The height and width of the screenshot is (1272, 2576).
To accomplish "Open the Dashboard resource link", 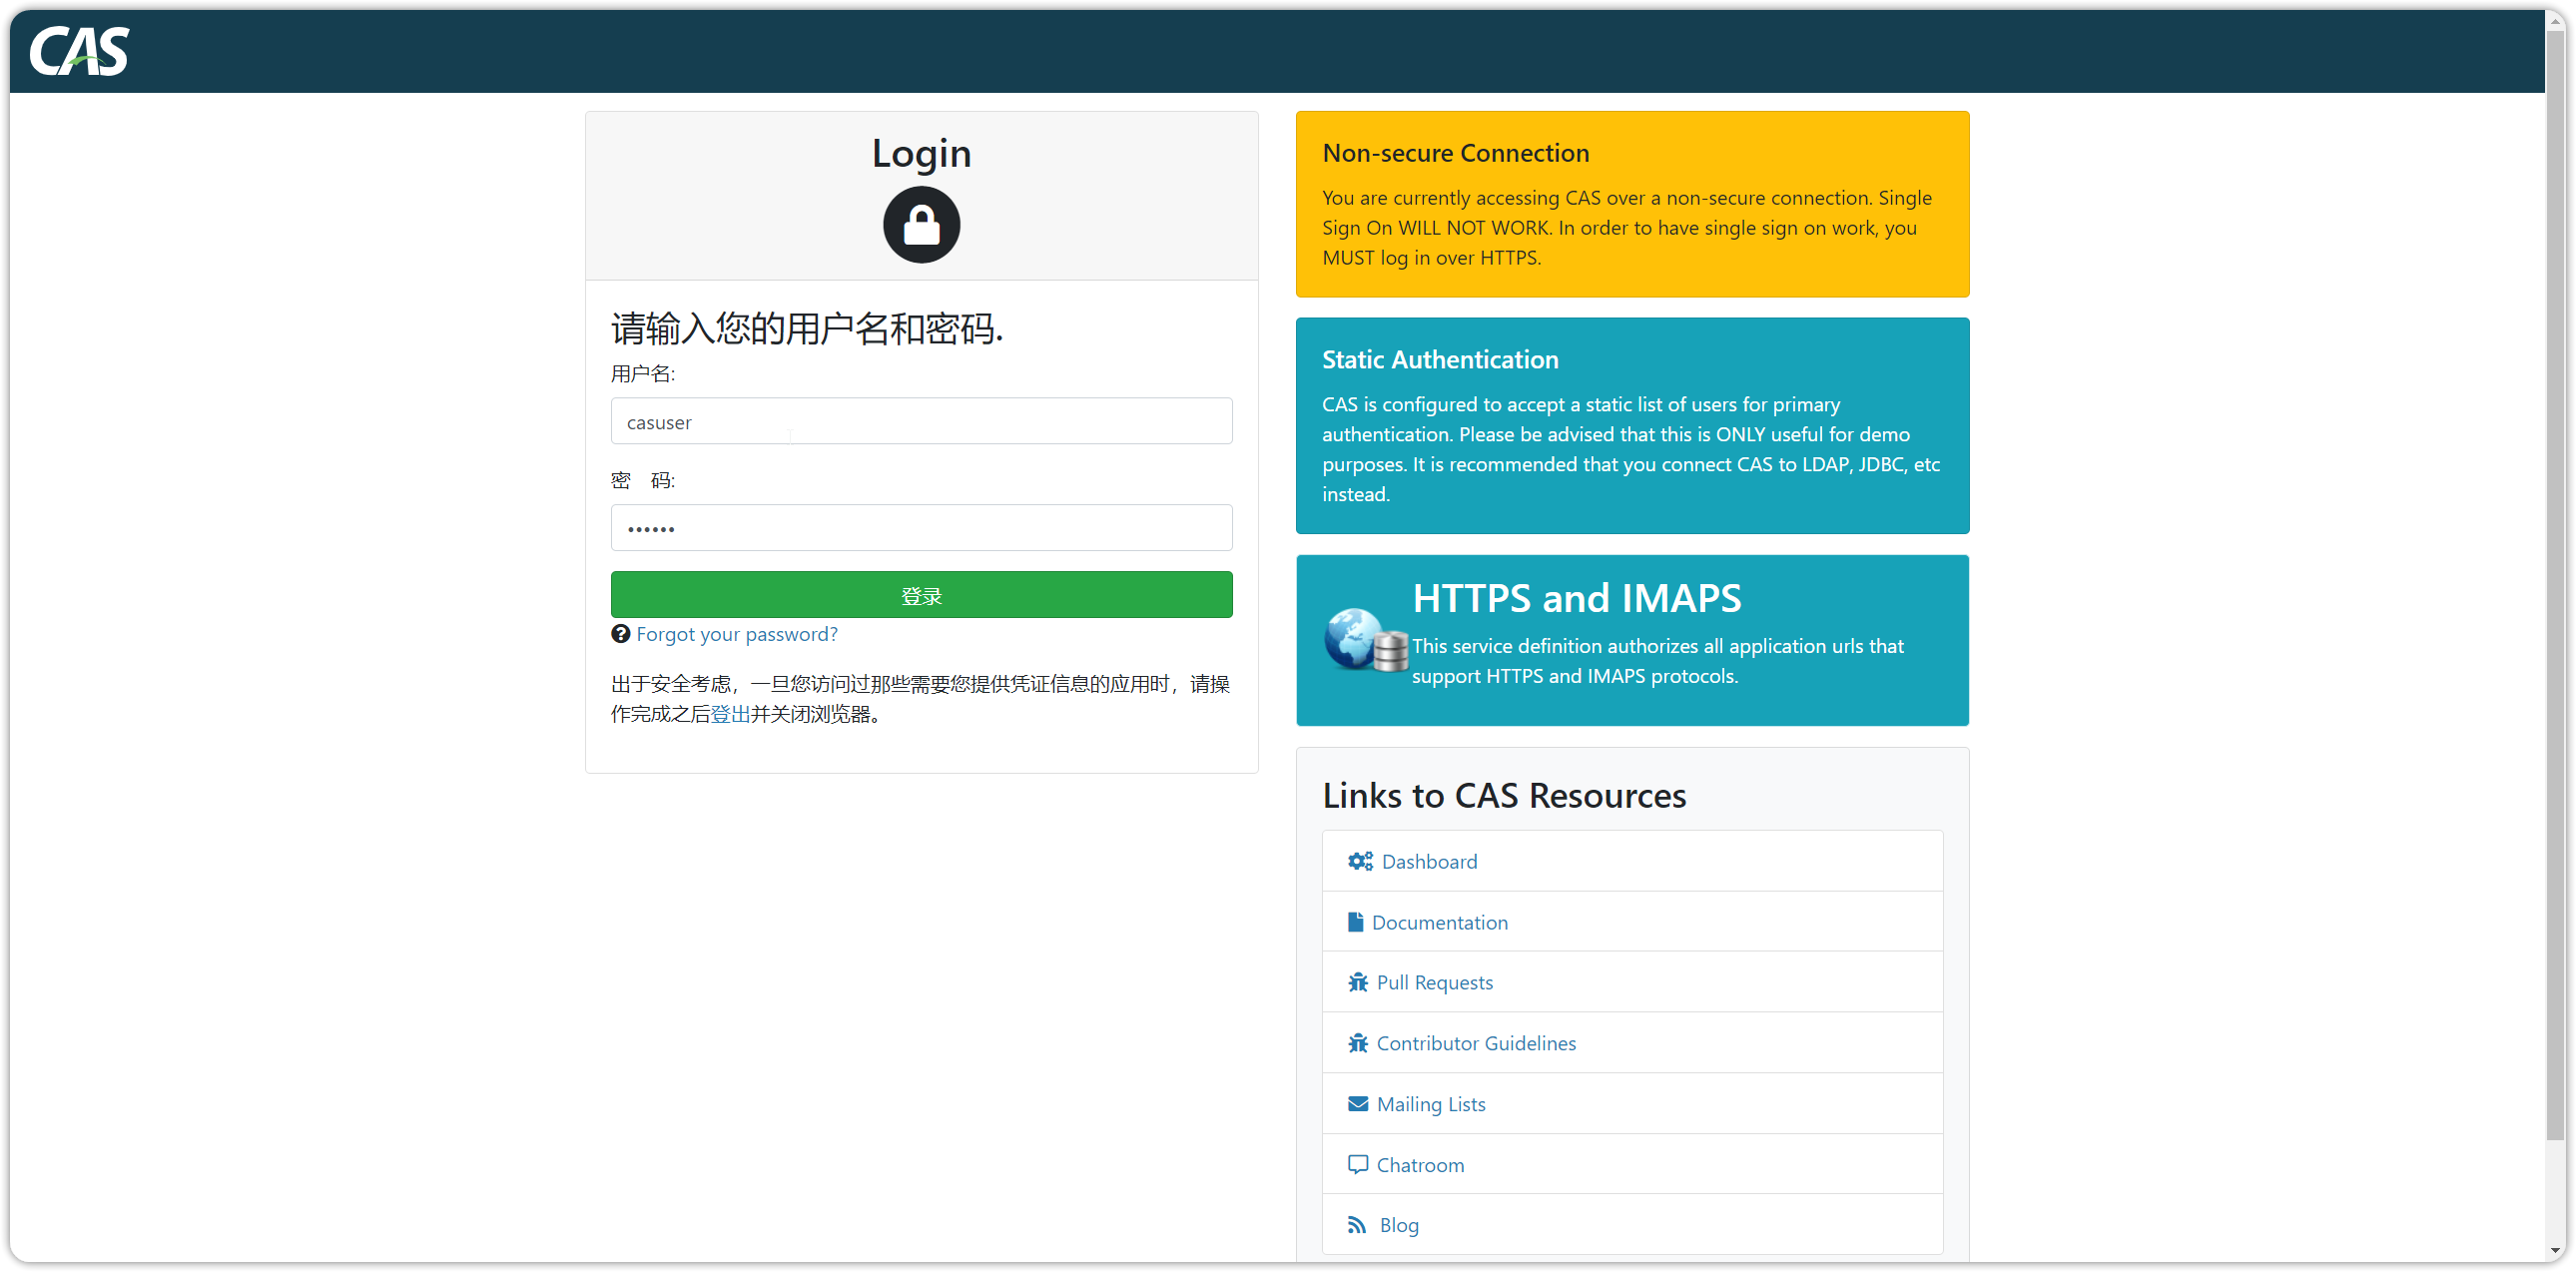I will pyautogui.click(x=1429, y=861).
